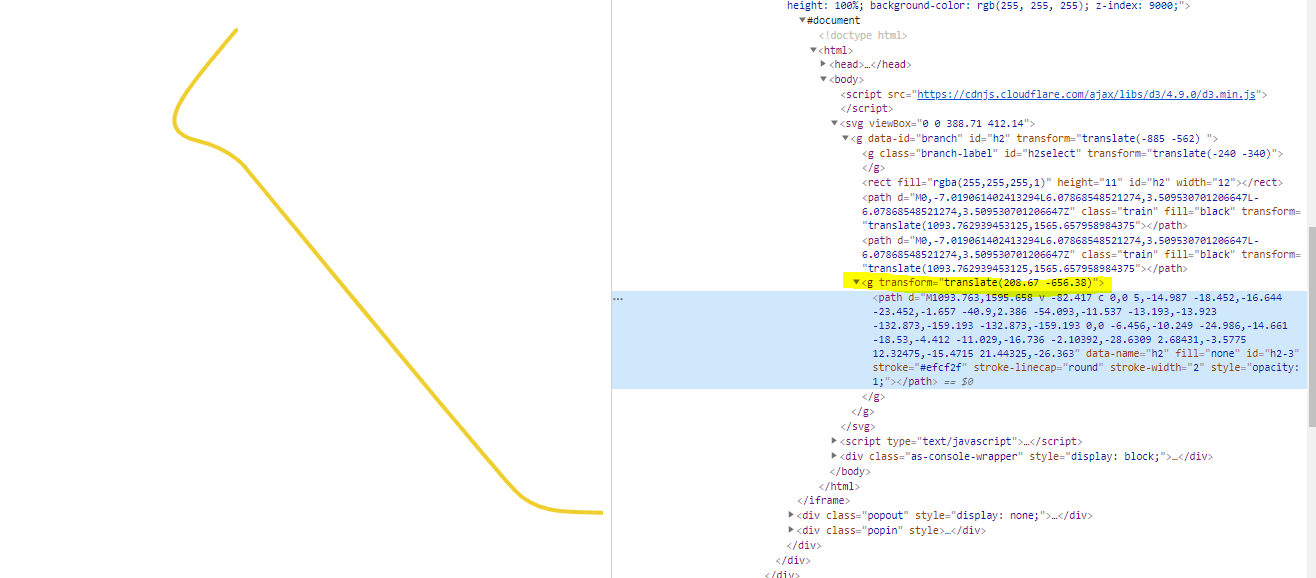The height and width of the screenshot is (578, 1316).
Task: Select the div class="popout" row
Action: click(945, 515)
